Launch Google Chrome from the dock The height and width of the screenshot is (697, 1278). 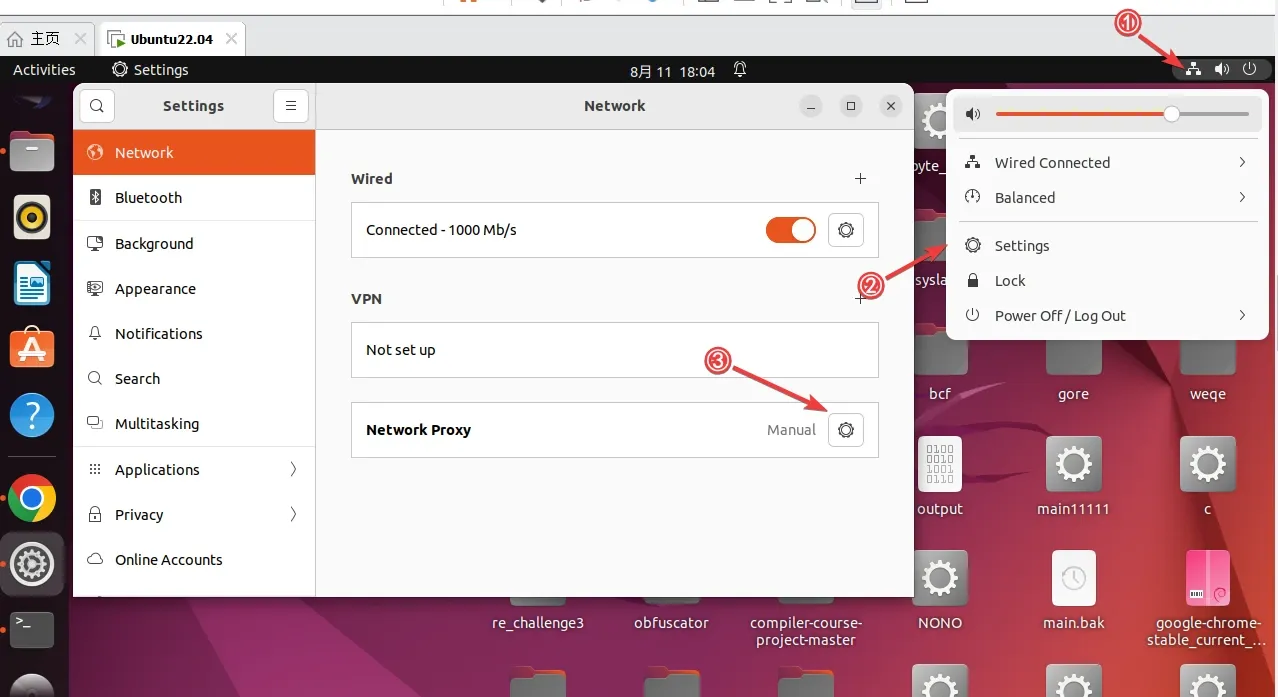coord(32,498)
